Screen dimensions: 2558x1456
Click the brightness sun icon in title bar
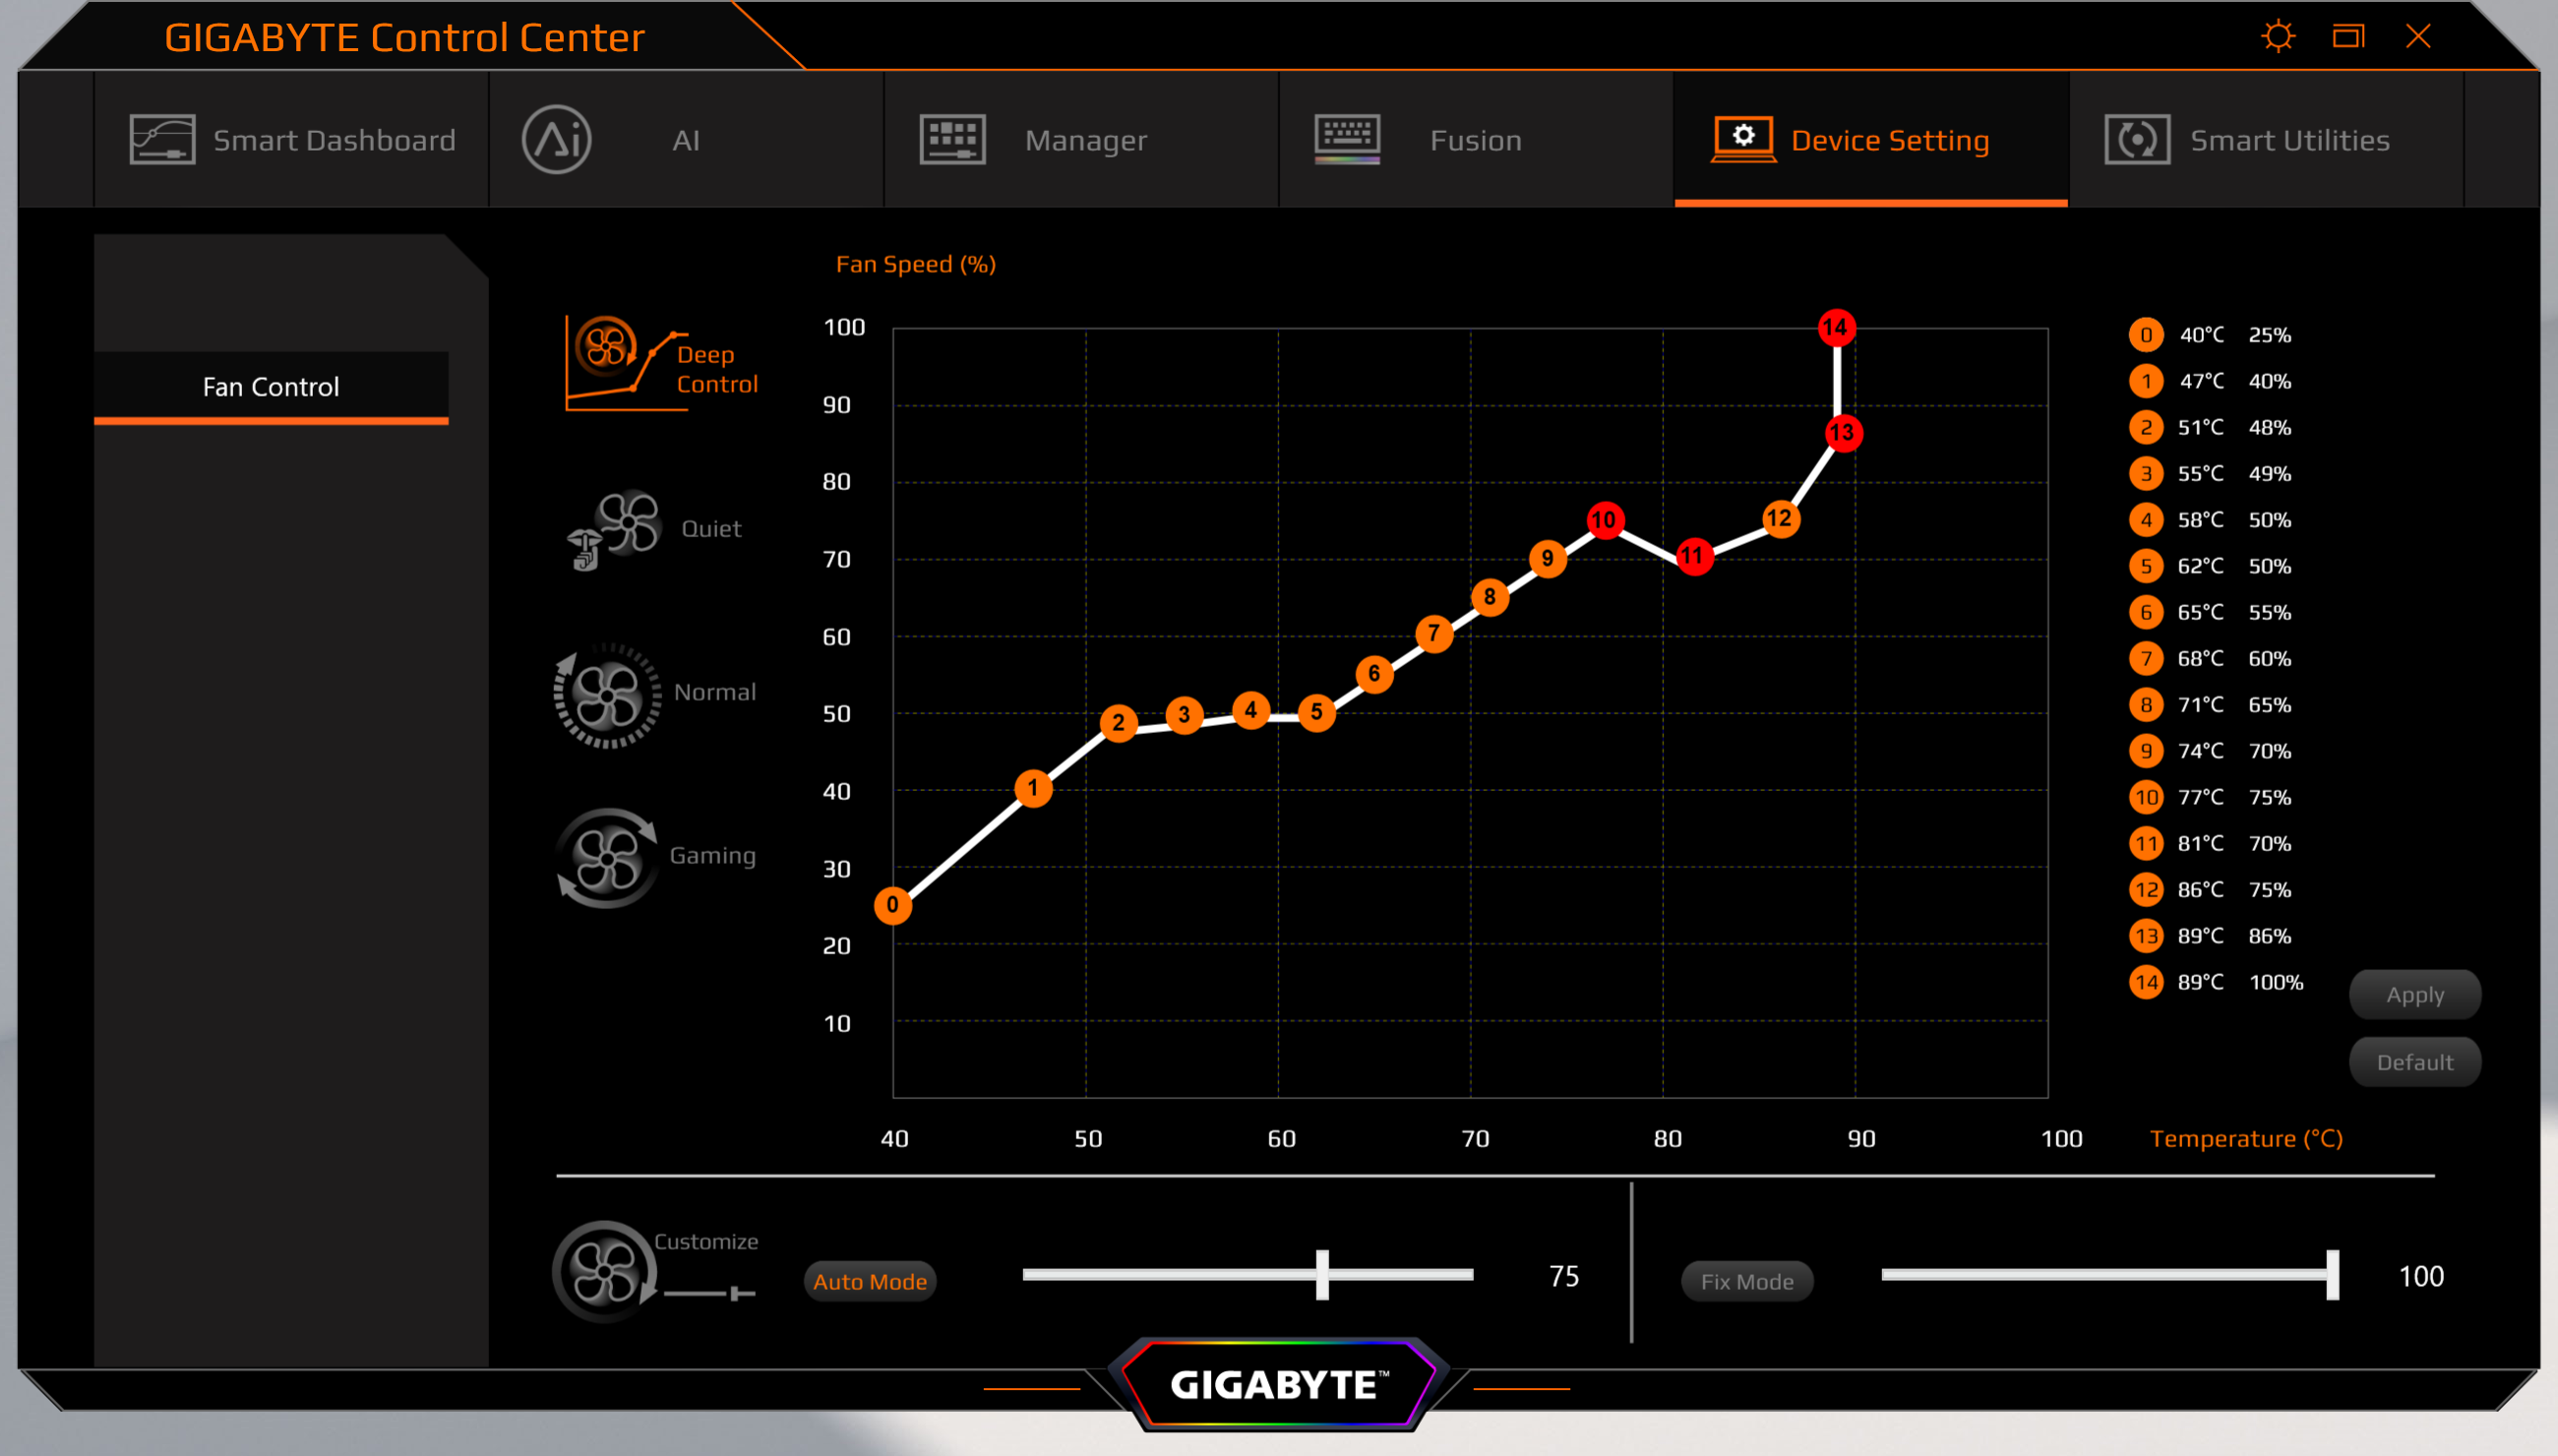[x=2278, y=37]
